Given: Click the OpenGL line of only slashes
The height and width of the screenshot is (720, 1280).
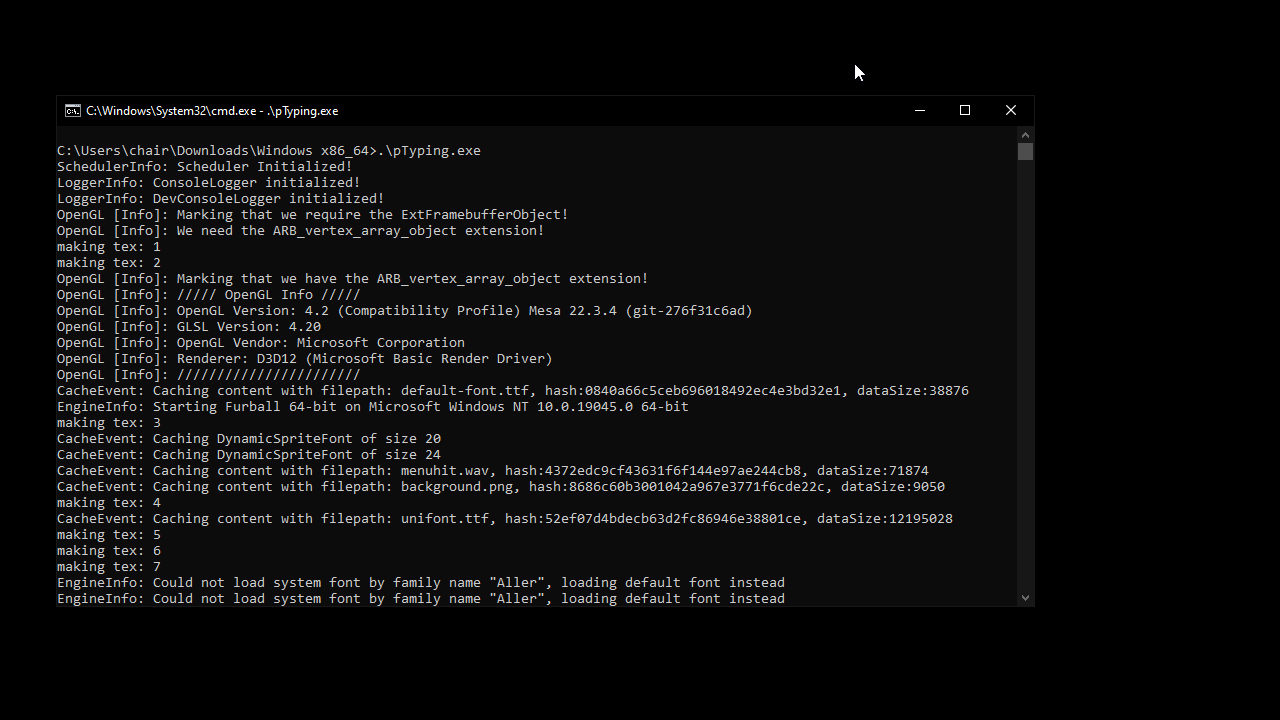Looking at the screenshot, I should coord(209,375).
